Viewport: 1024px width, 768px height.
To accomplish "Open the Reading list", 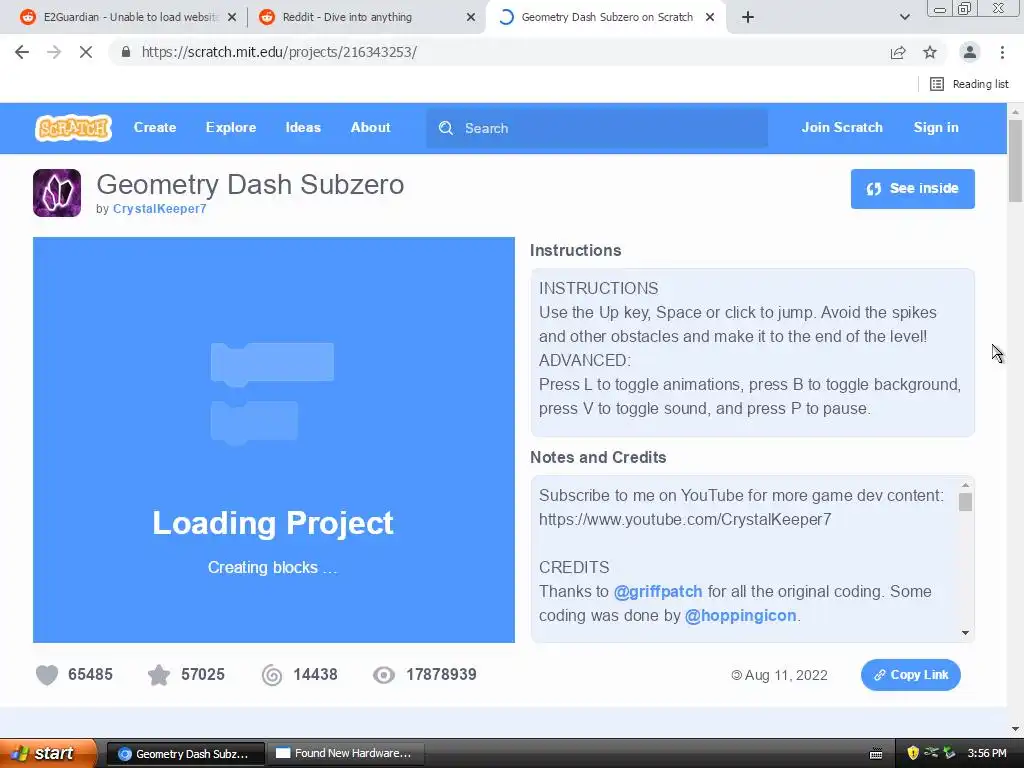I will [969, 84].
